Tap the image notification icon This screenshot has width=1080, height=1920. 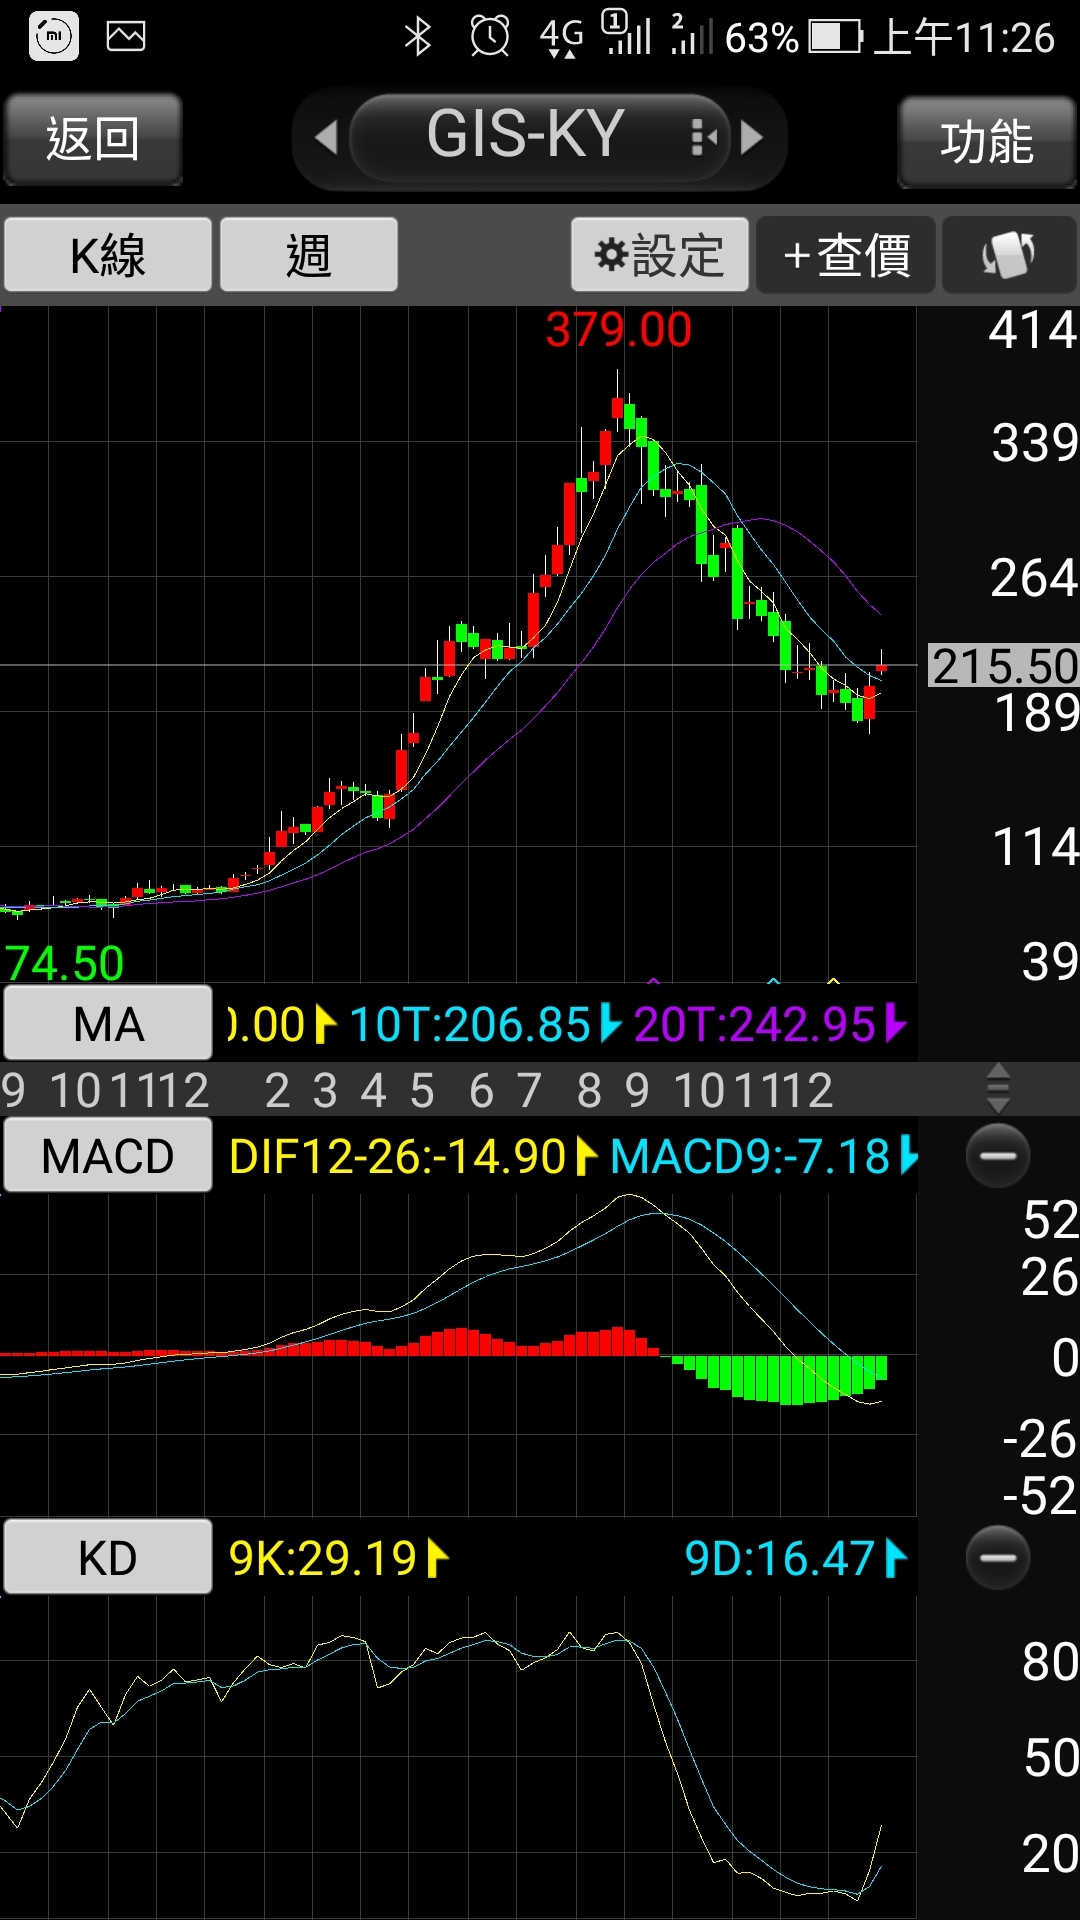(126, 37)
